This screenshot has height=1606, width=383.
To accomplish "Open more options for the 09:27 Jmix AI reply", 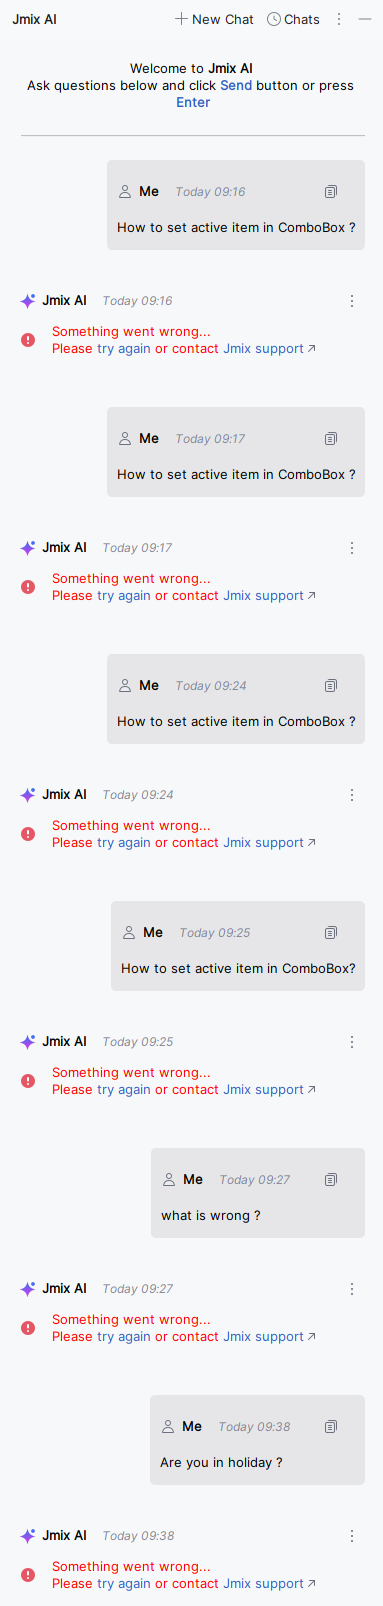I will click(352, 1289).
